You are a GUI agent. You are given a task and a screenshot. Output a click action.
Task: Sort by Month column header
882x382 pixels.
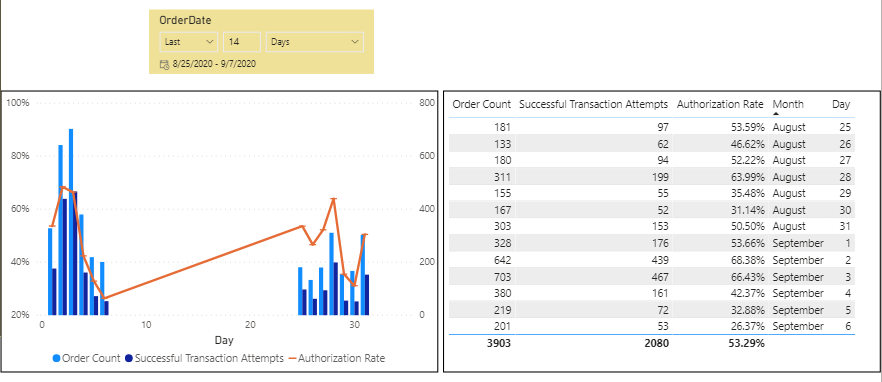[788, 104]
